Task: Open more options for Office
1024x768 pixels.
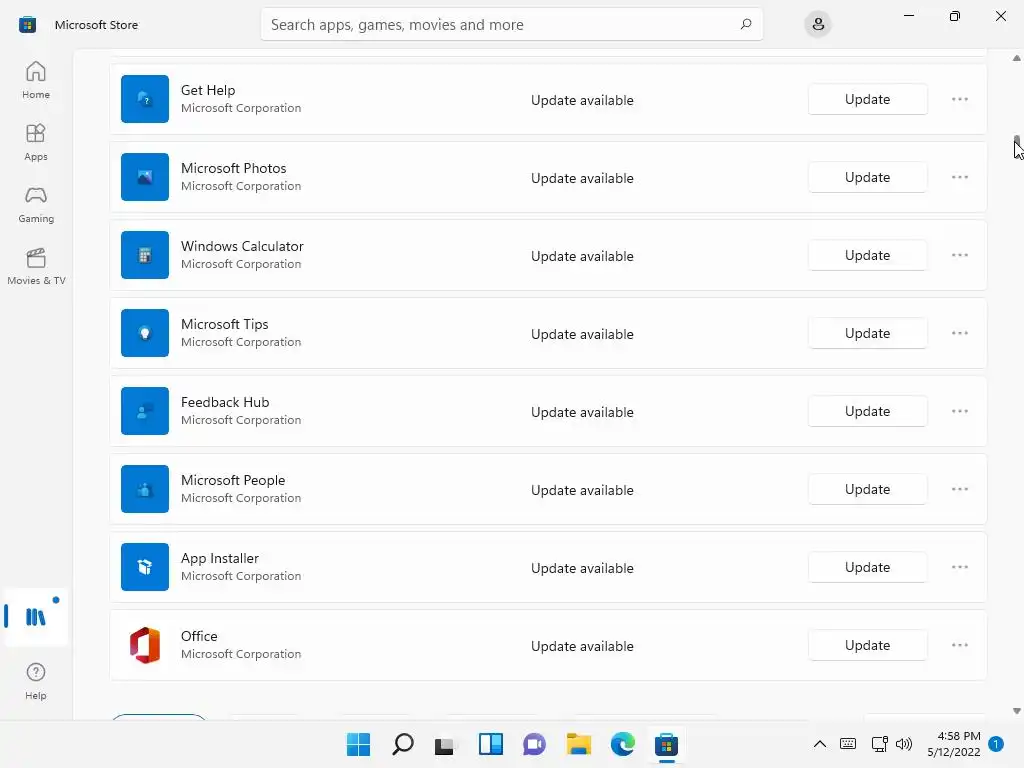Action: click(x=959, y=645)
